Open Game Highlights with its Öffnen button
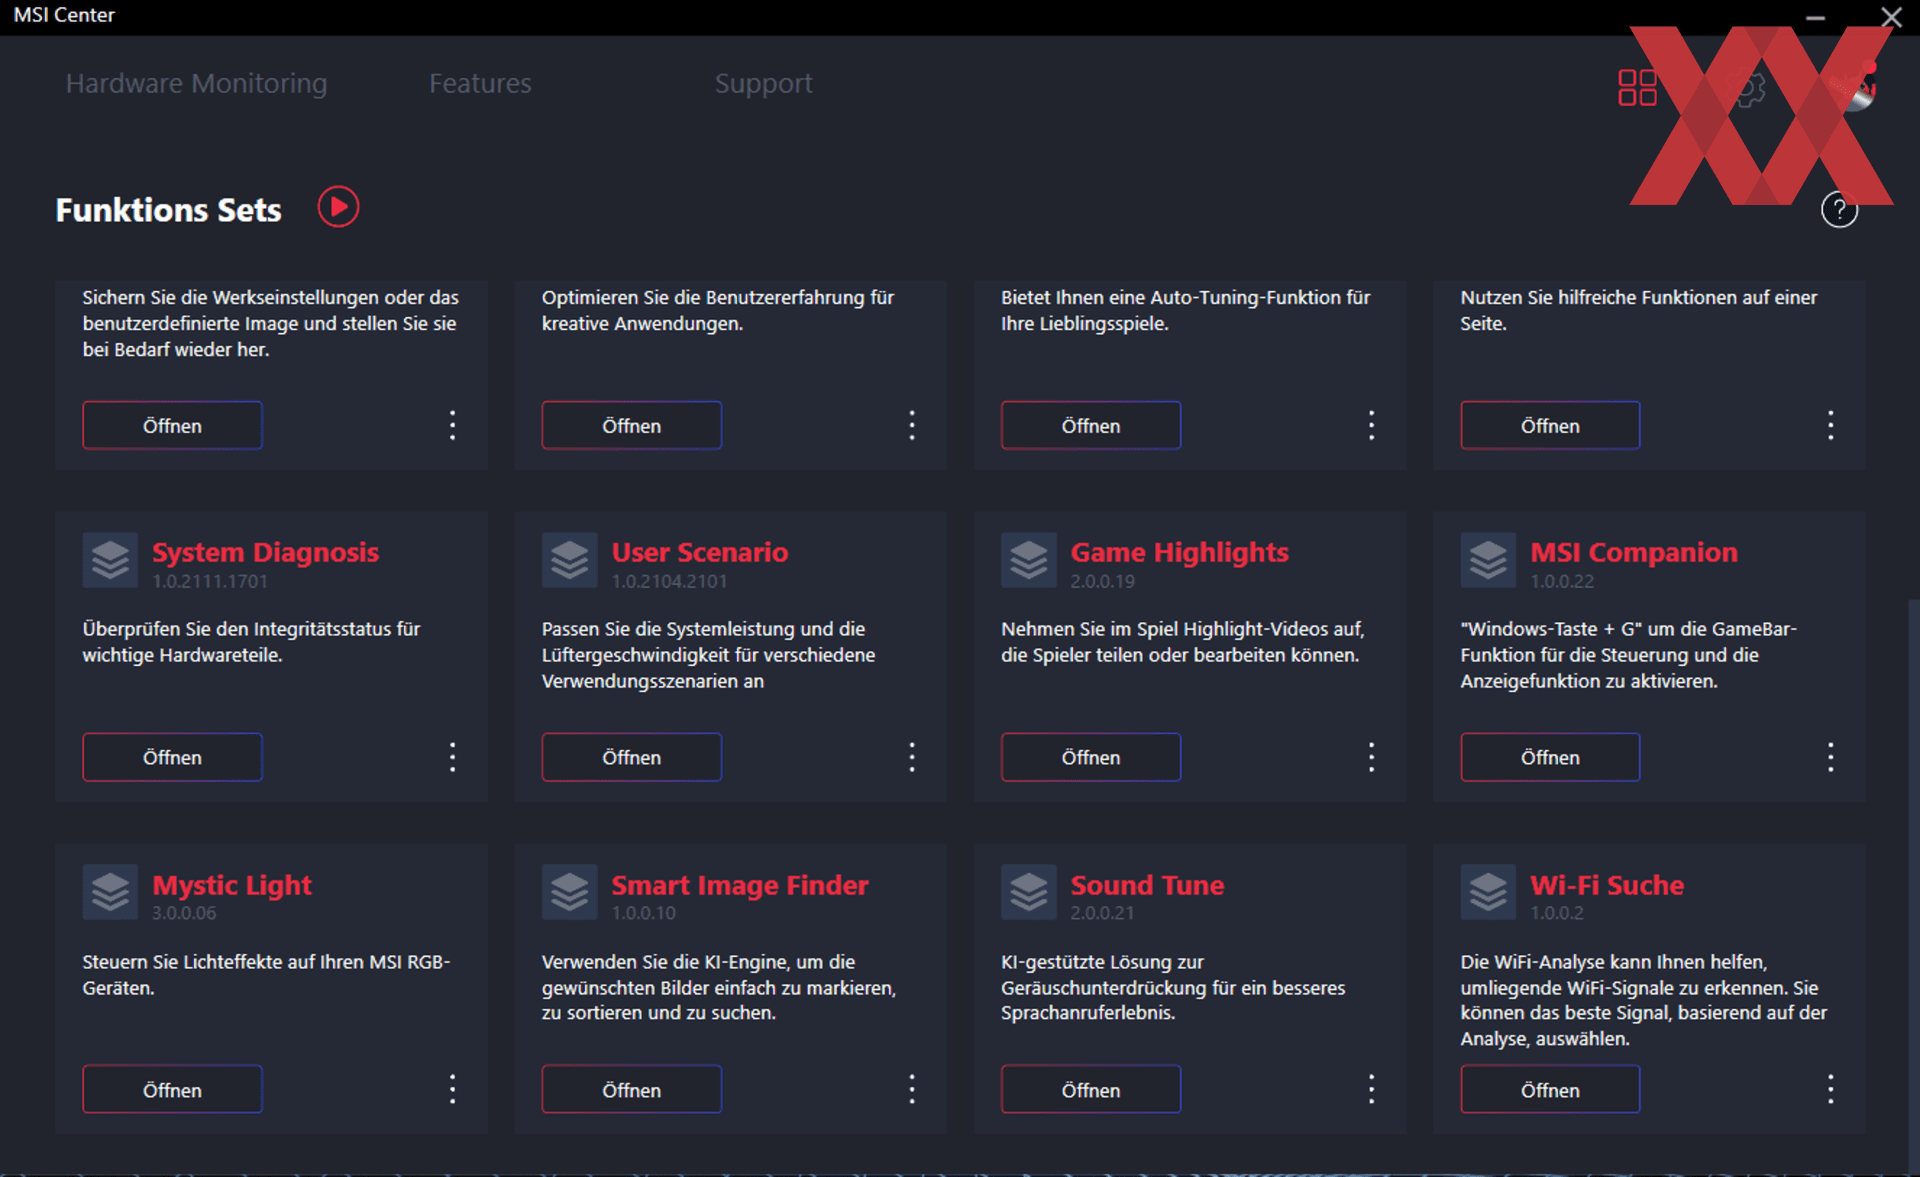1920x1177 pixels. pyautogui.click(x=1091, y=757)
